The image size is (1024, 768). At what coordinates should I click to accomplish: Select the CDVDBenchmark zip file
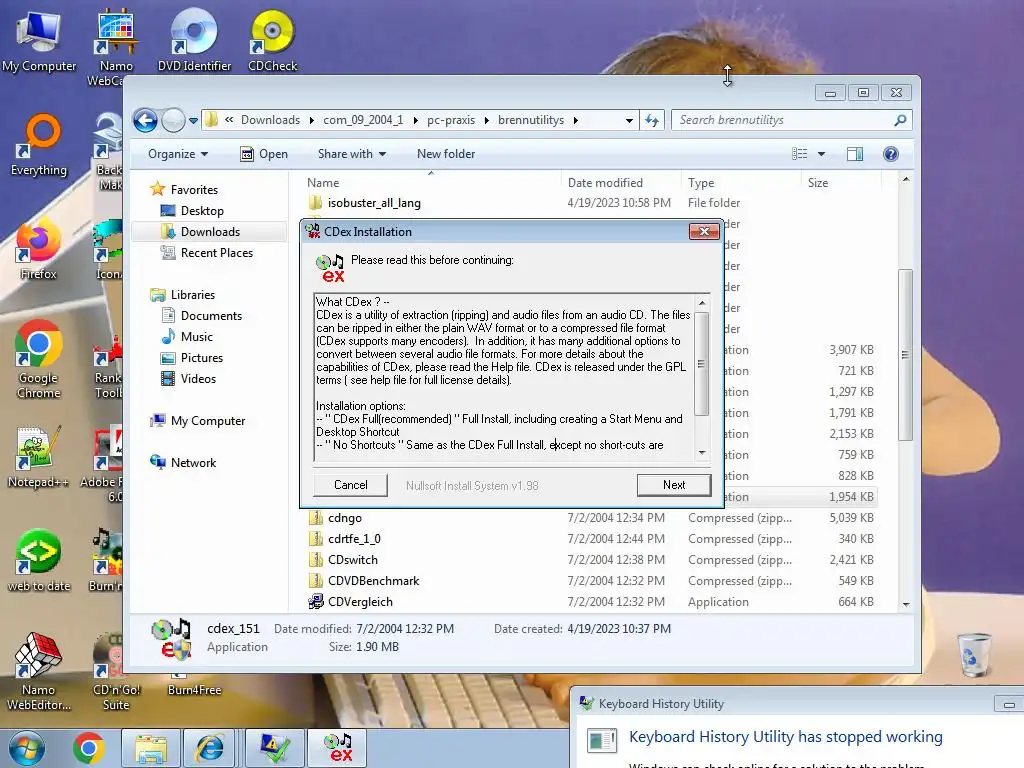click(x=374, y=581)
